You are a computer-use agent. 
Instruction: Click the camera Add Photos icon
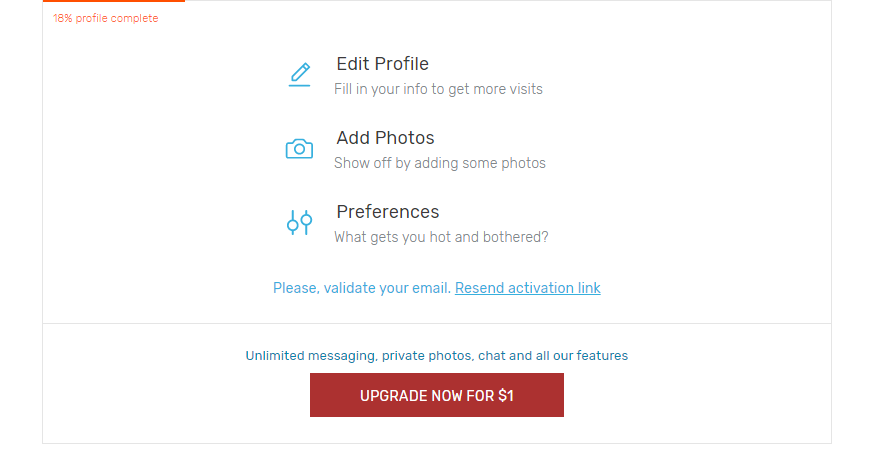point(300,149)
